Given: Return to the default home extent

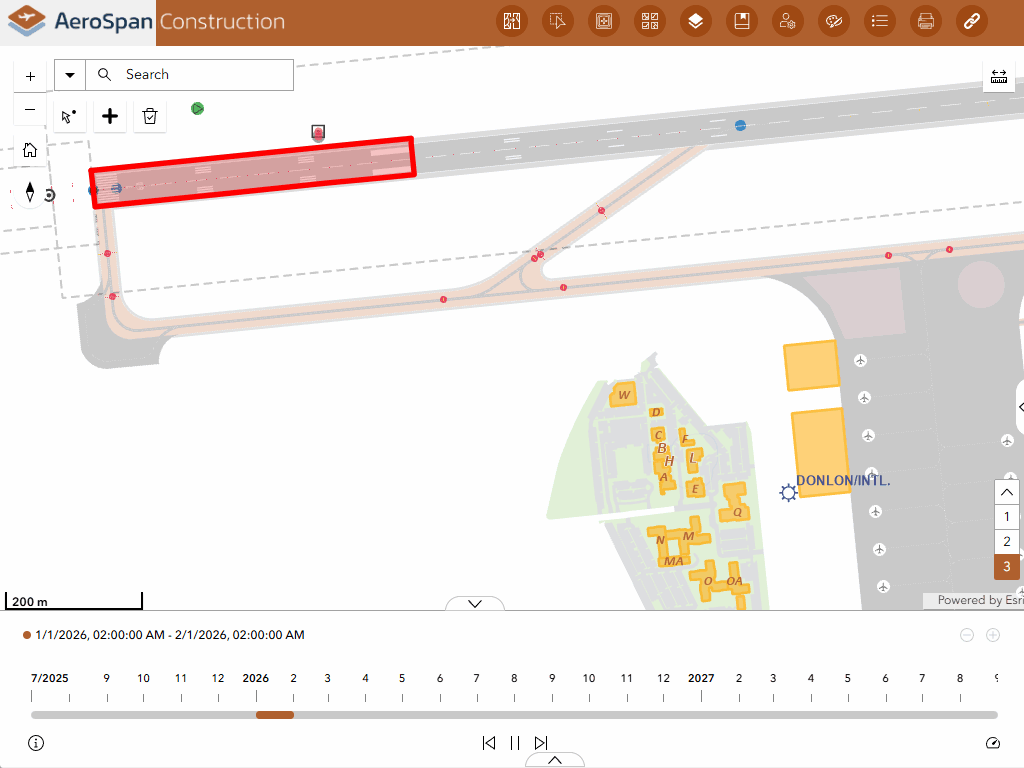Looking at the screenshot, I should pyautogui.click(x=30, y=150).
